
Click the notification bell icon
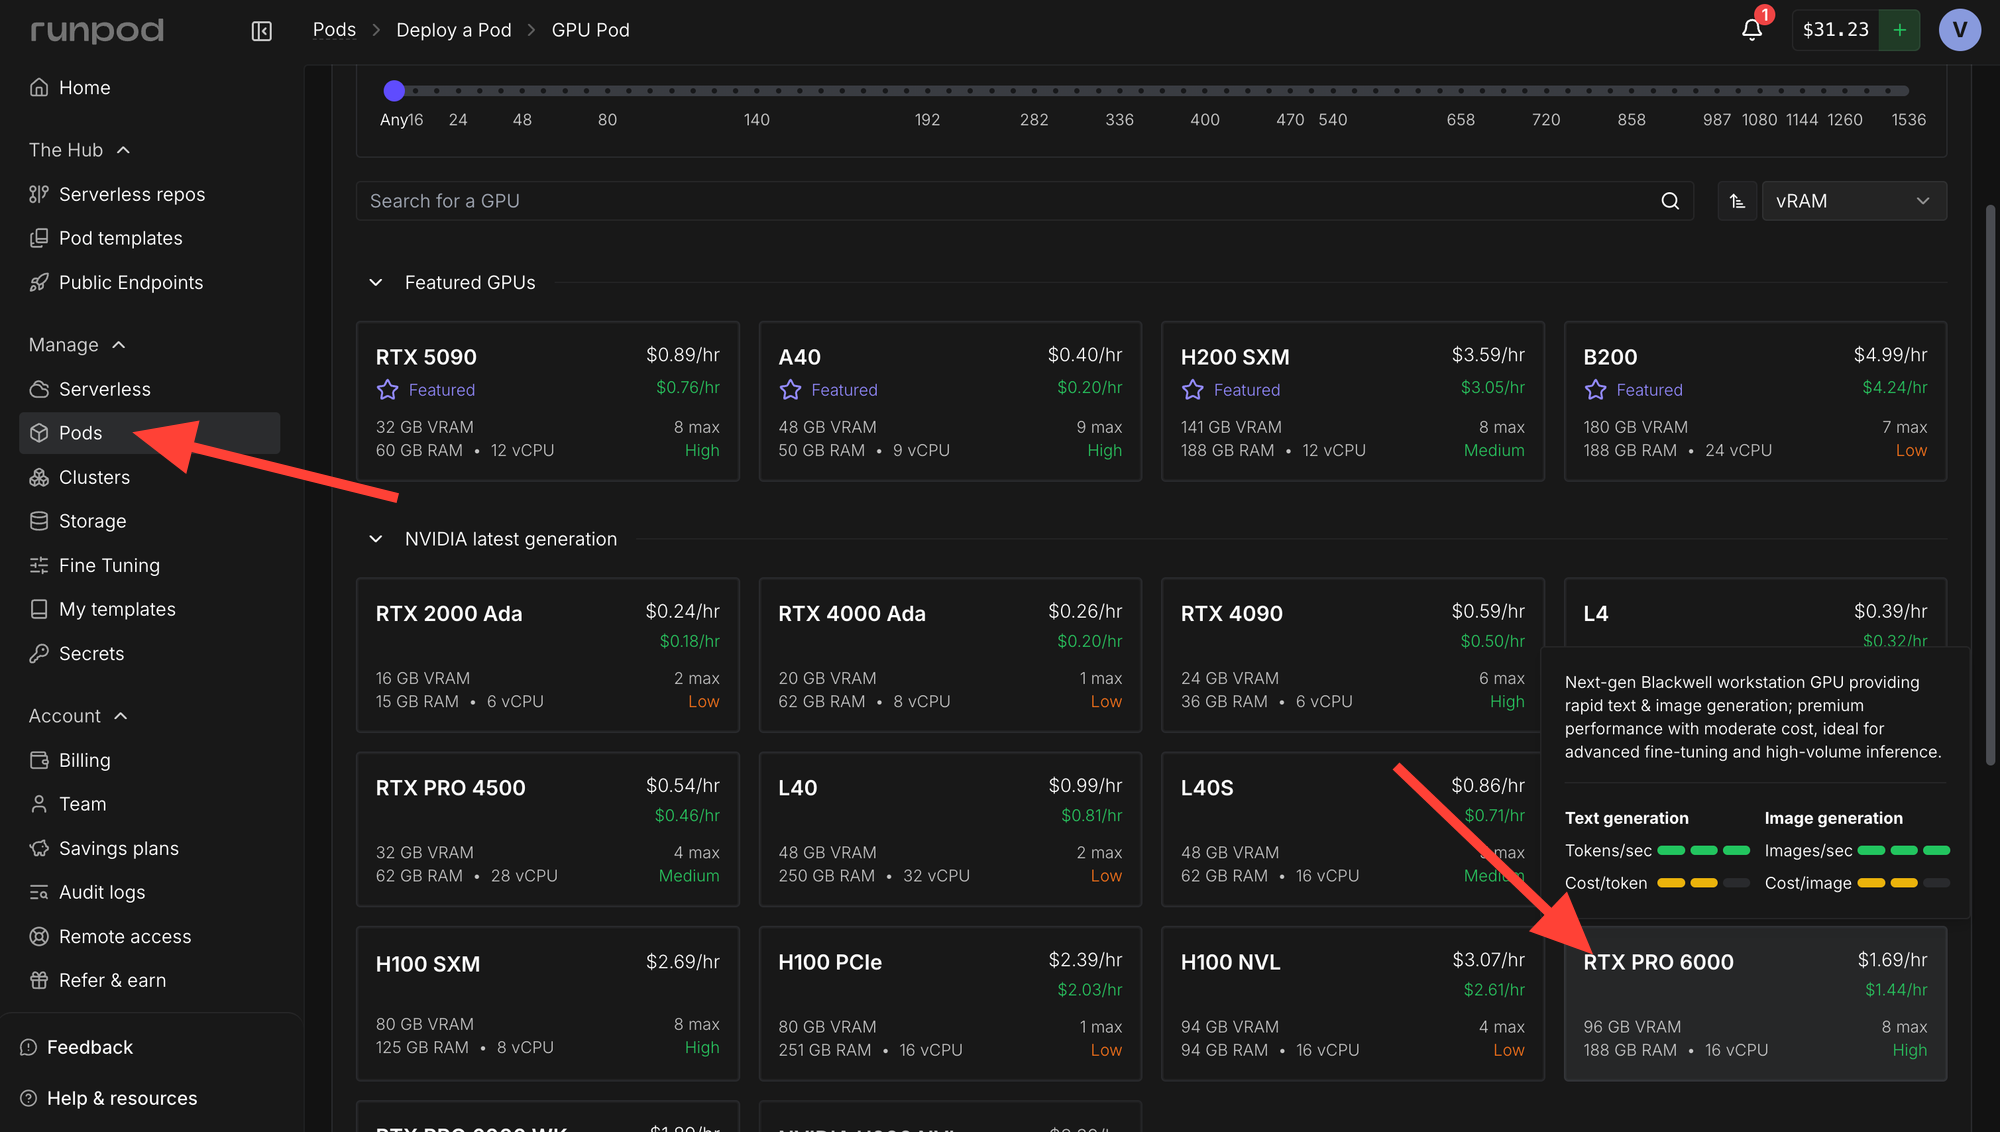click(x=1751, y=30)
